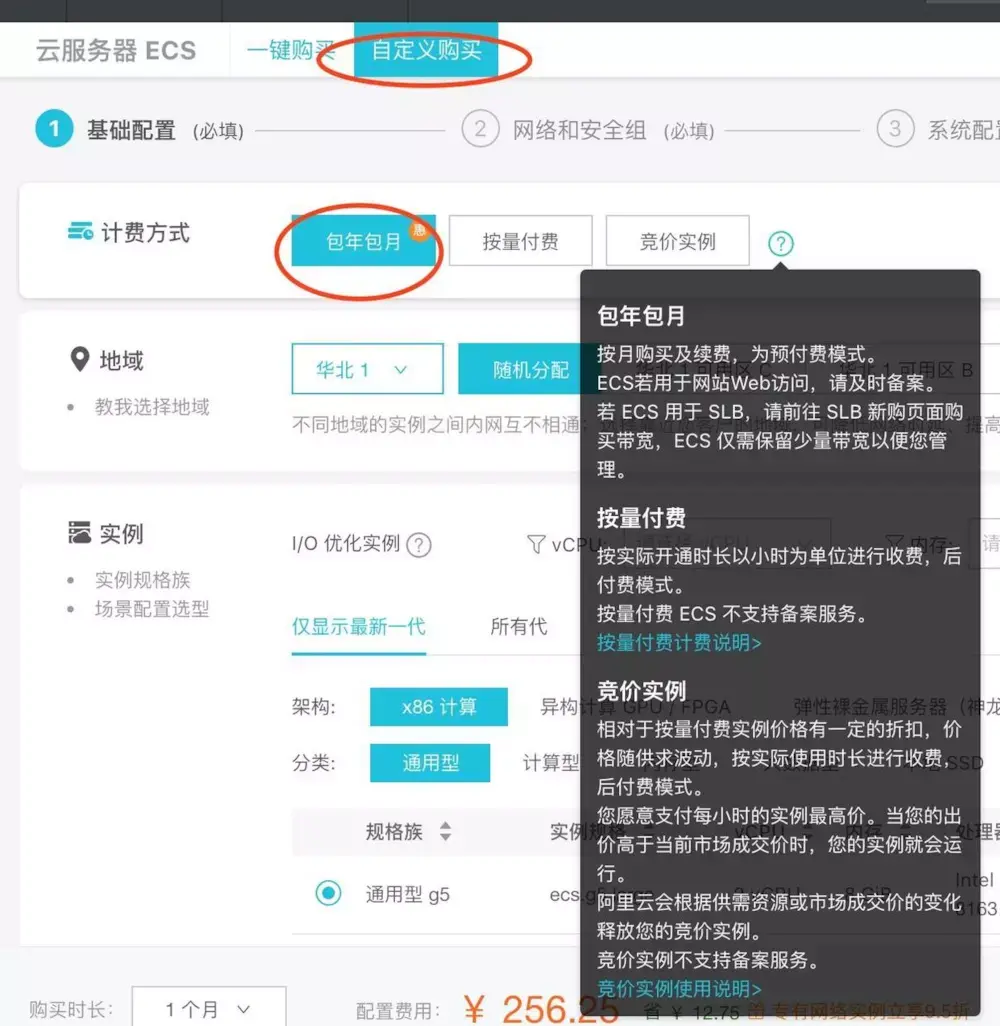Click the 实例 section icon
1000x1026 pixels.
point(79,533)
